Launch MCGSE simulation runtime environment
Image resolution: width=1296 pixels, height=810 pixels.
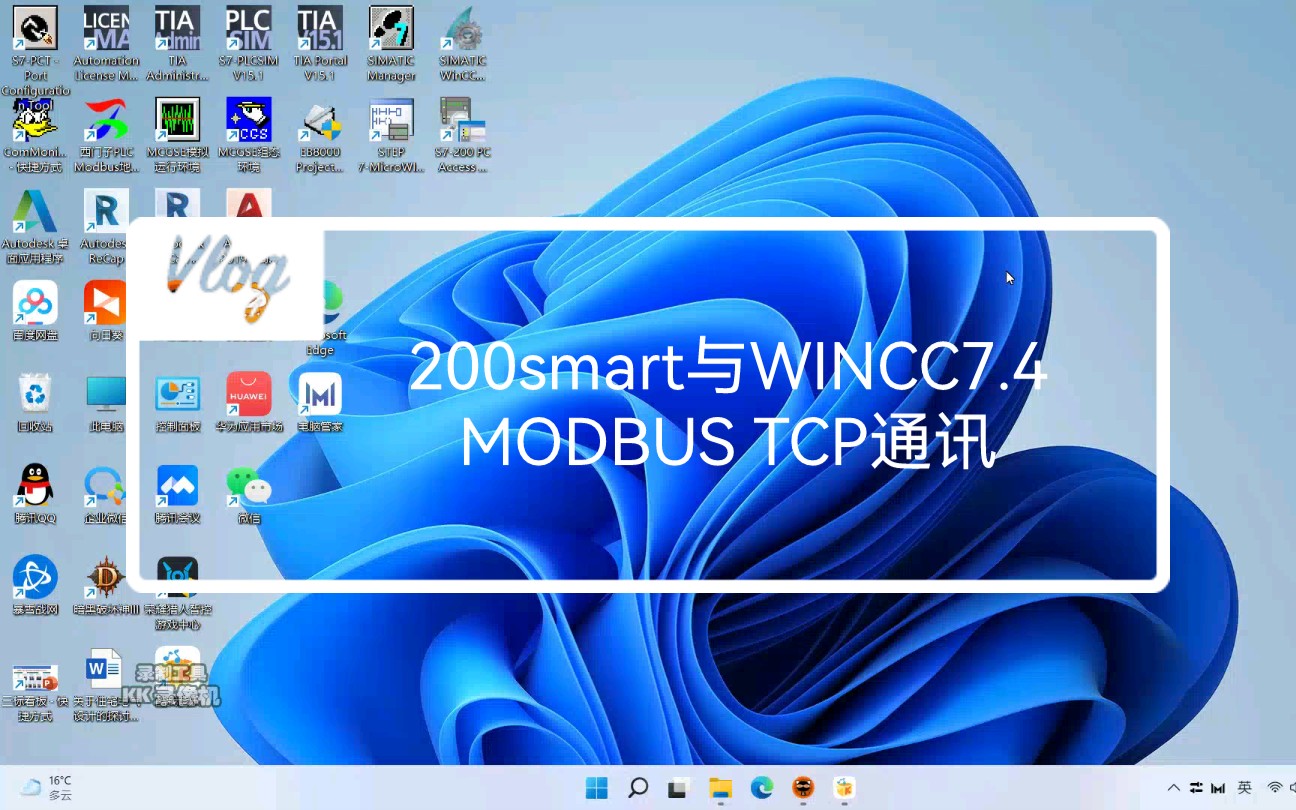178,121
